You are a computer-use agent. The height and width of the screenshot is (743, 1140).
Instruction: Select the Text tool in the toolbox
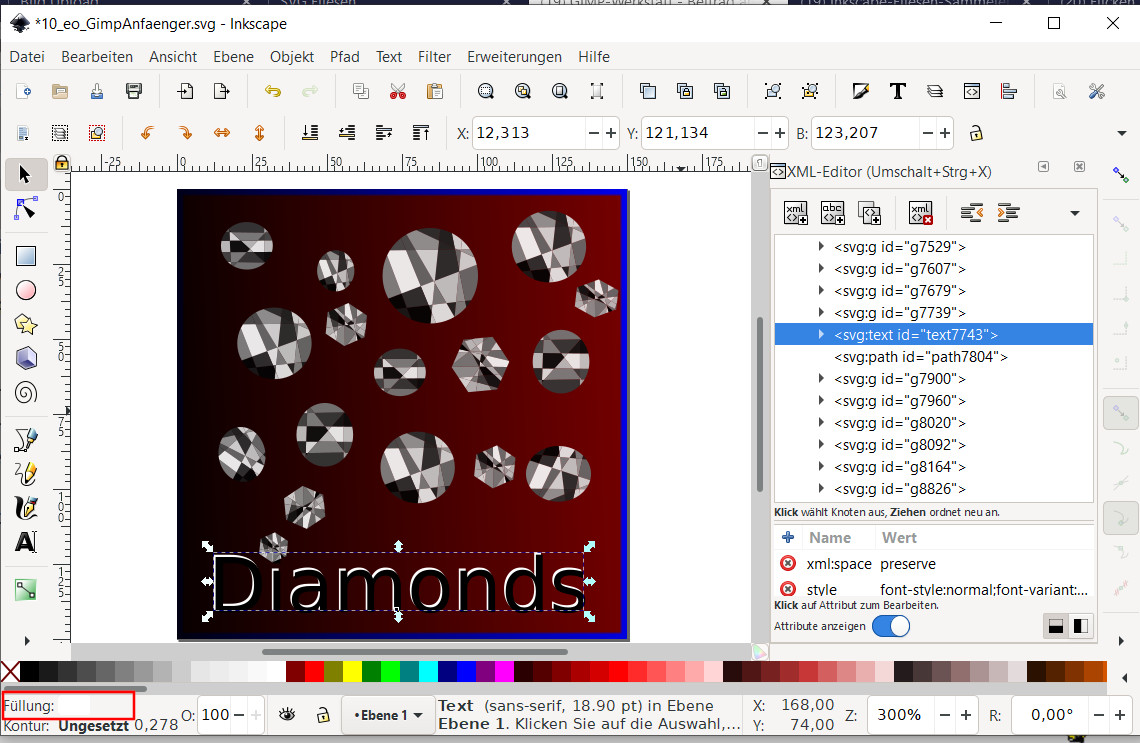(x=26, y=542)
